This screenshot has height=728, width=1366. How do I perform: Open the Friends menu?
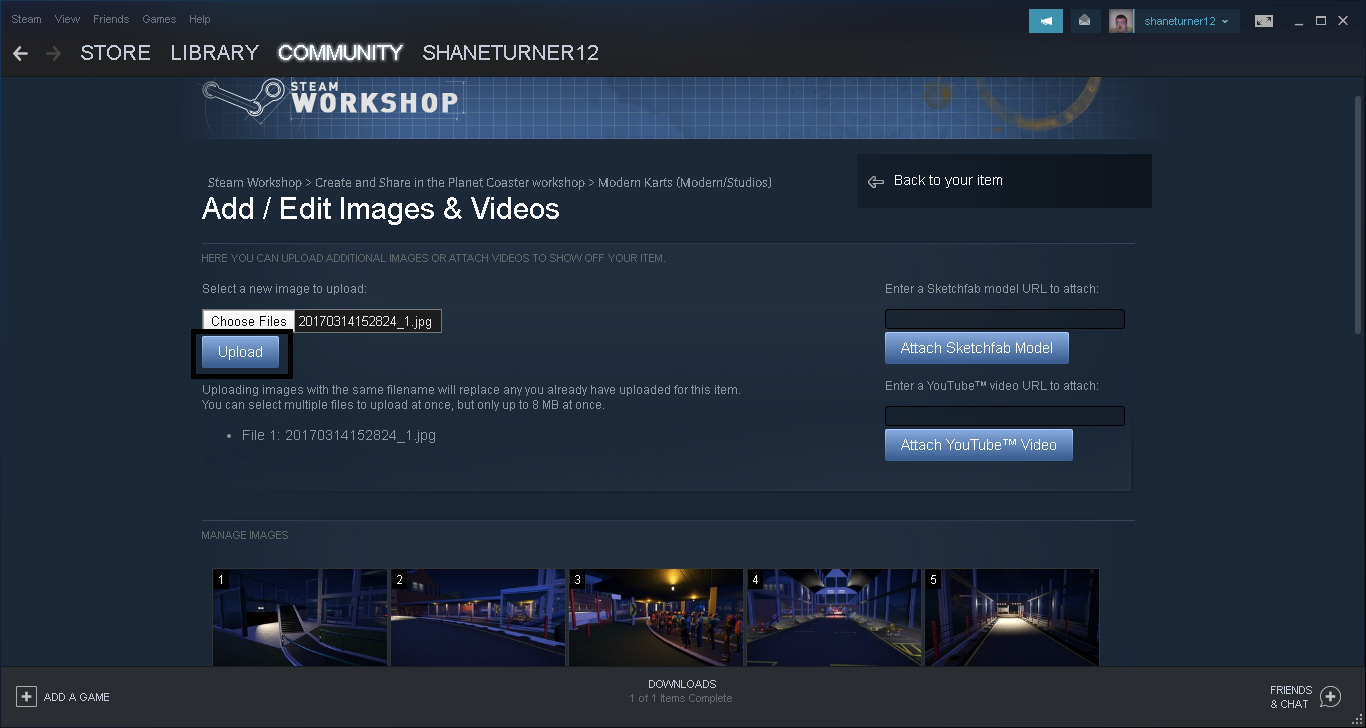[111, 19]
